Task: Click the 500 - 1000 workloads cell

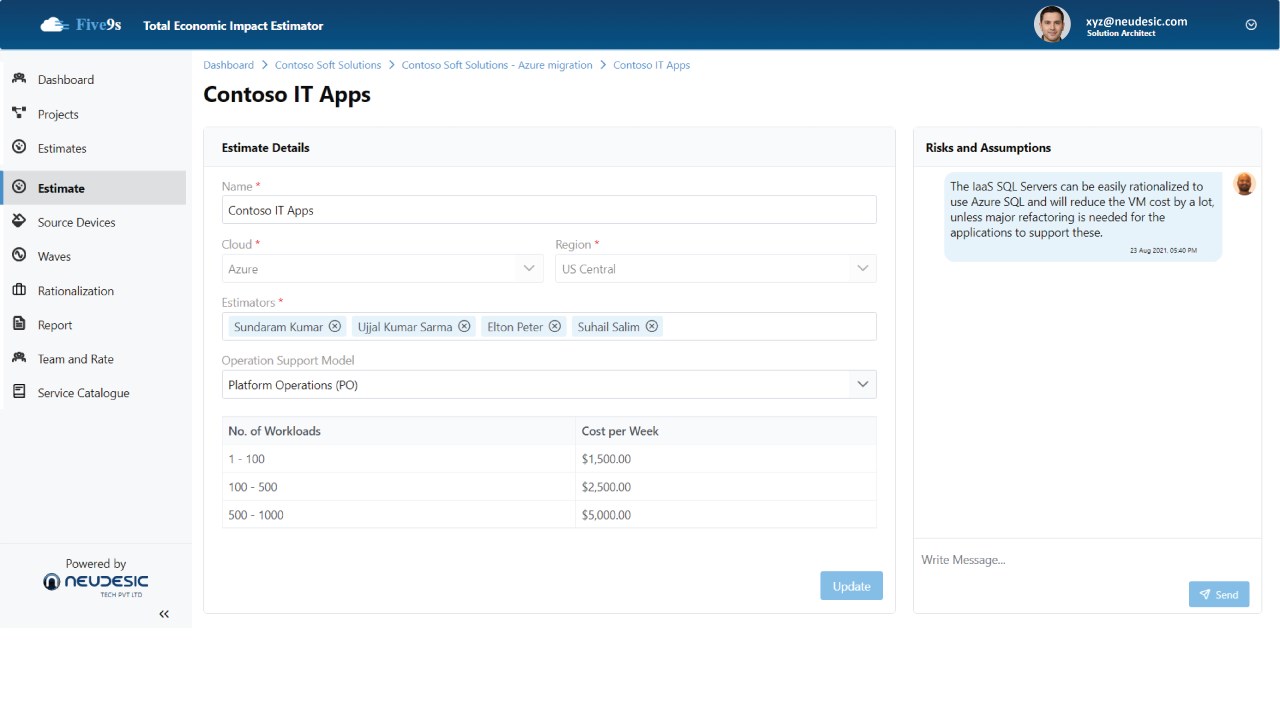Action: [x=399, y=515]
